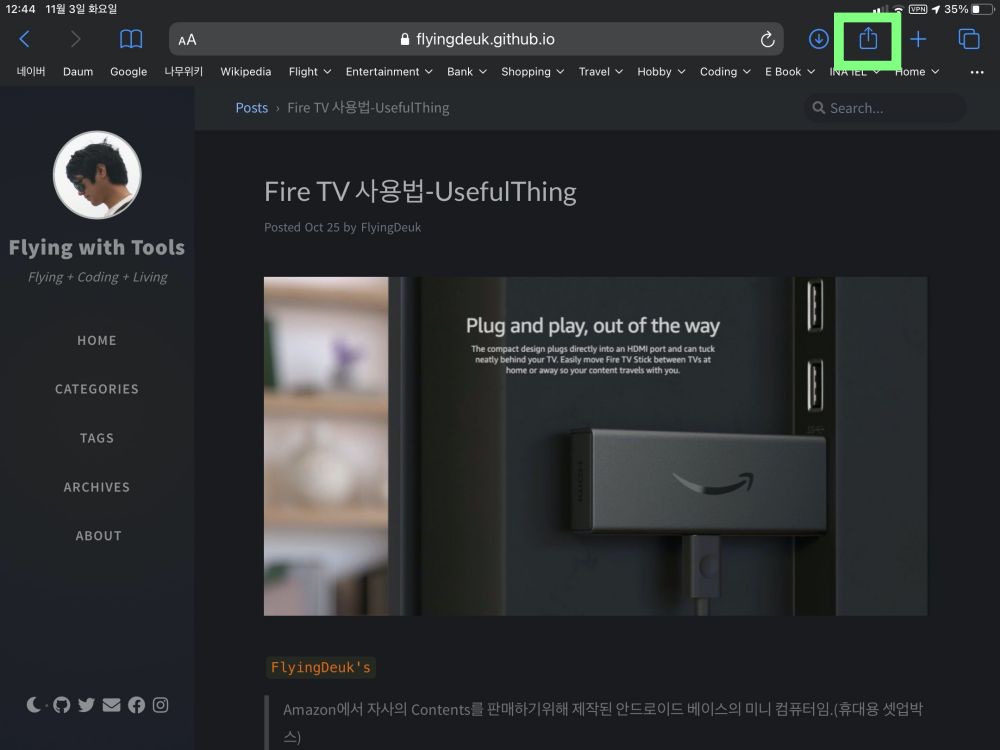Tap the Share button in Safari toolbar
Screen dimensions: 1000x750
pos(868,40)
